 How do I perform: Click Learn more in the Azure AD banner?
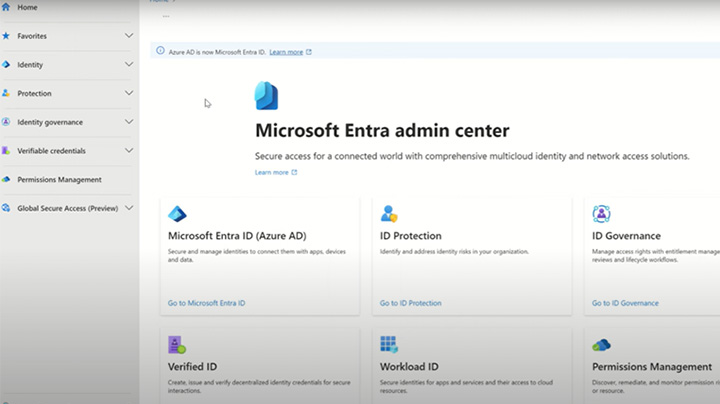click(286, 52)
